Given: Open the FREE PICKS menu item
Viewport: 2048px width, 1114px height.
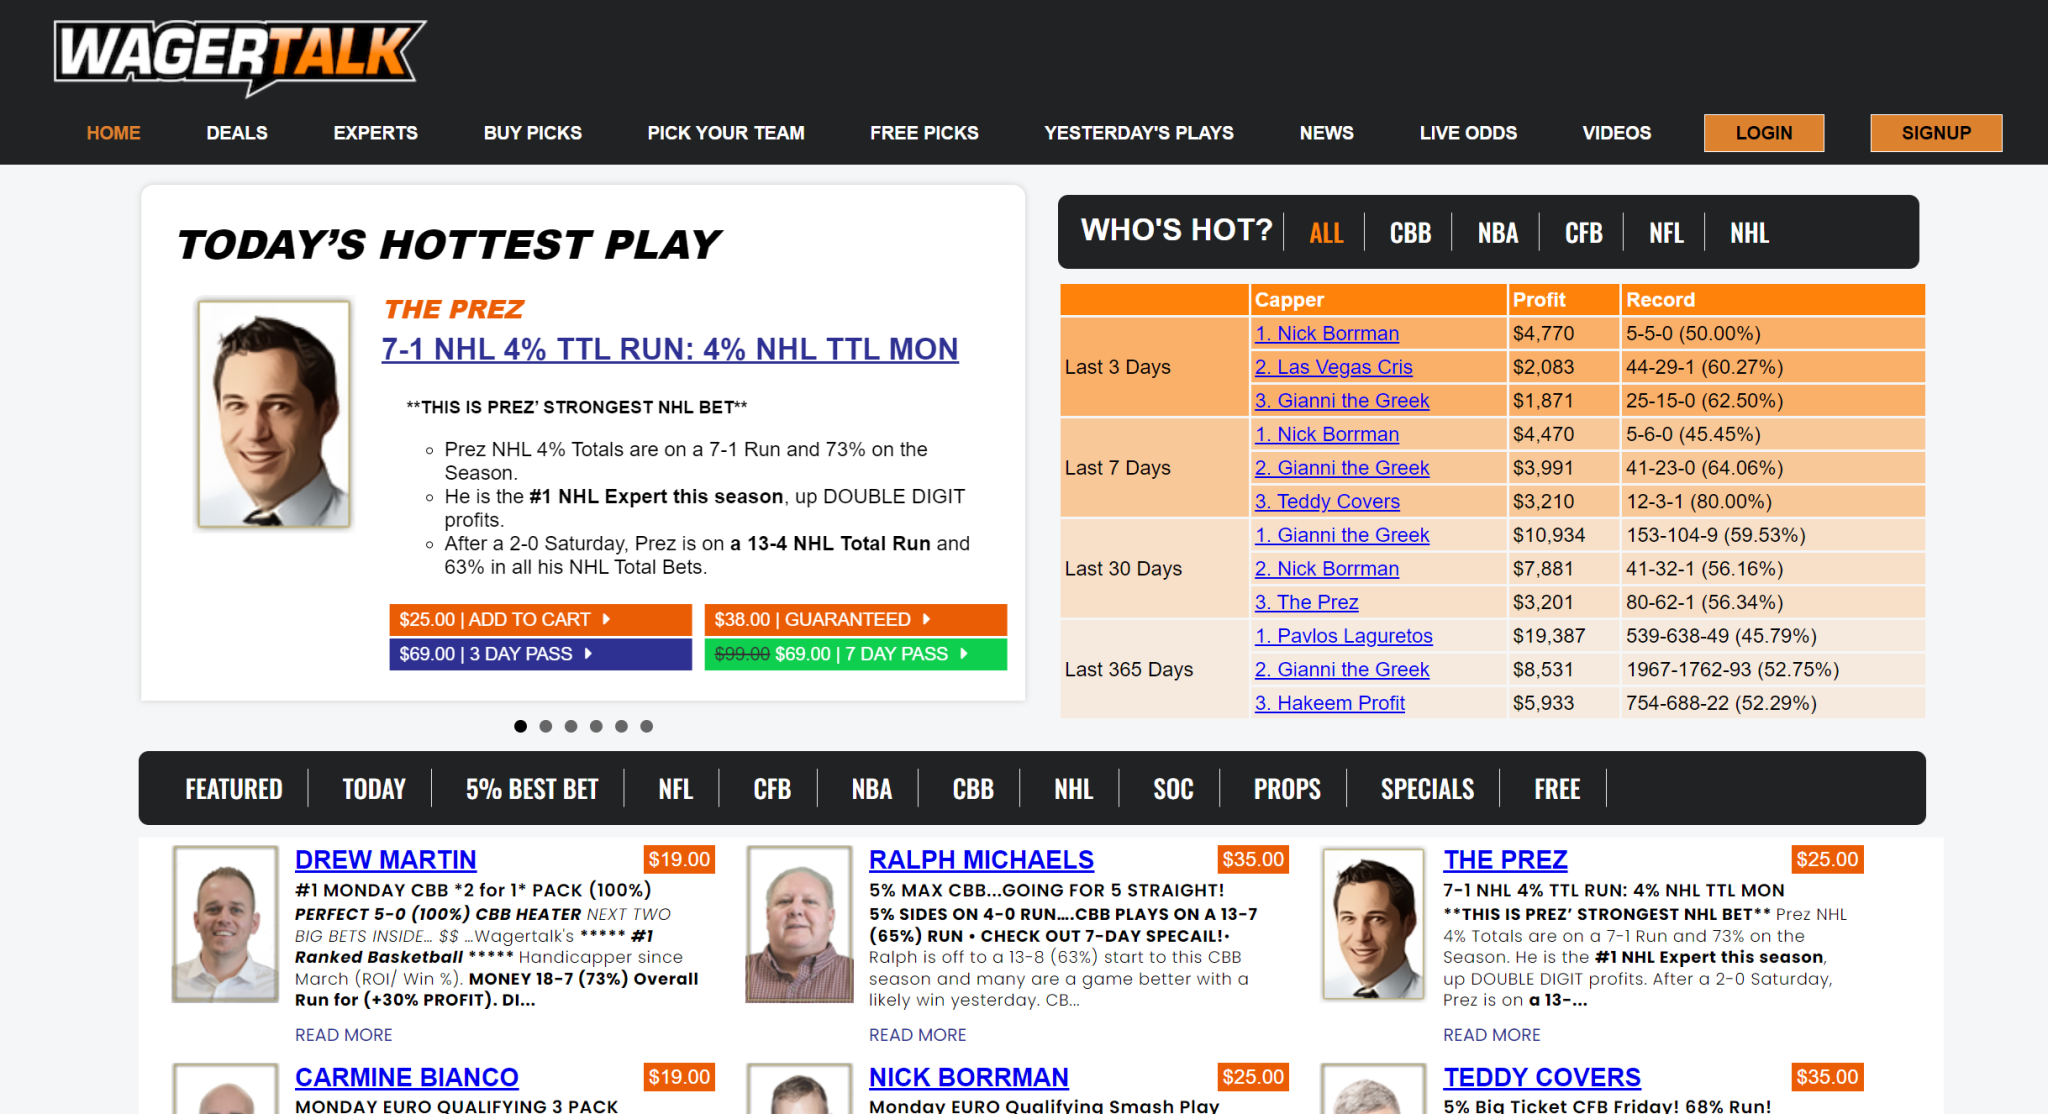Looking at the screenshot, I should click(x=923, y=132).
